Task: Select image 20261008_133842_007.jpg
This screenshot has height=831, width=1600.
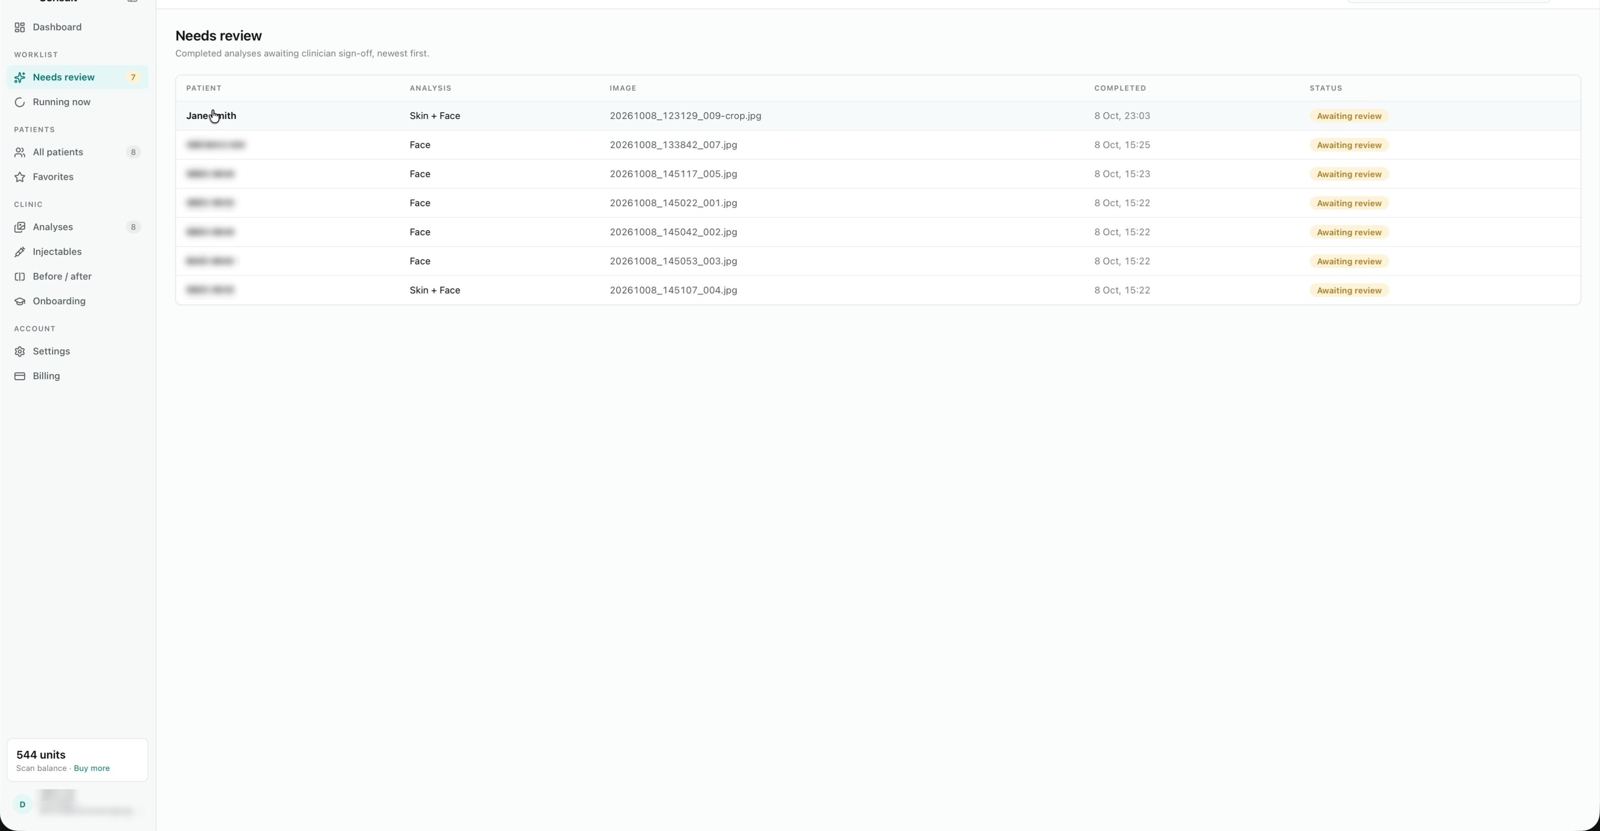Action: click(x=673, y=145)
